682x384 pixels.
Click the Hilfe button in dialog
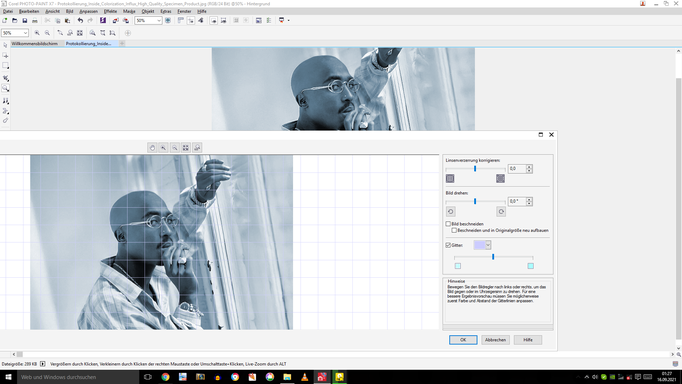coord(528,340)
